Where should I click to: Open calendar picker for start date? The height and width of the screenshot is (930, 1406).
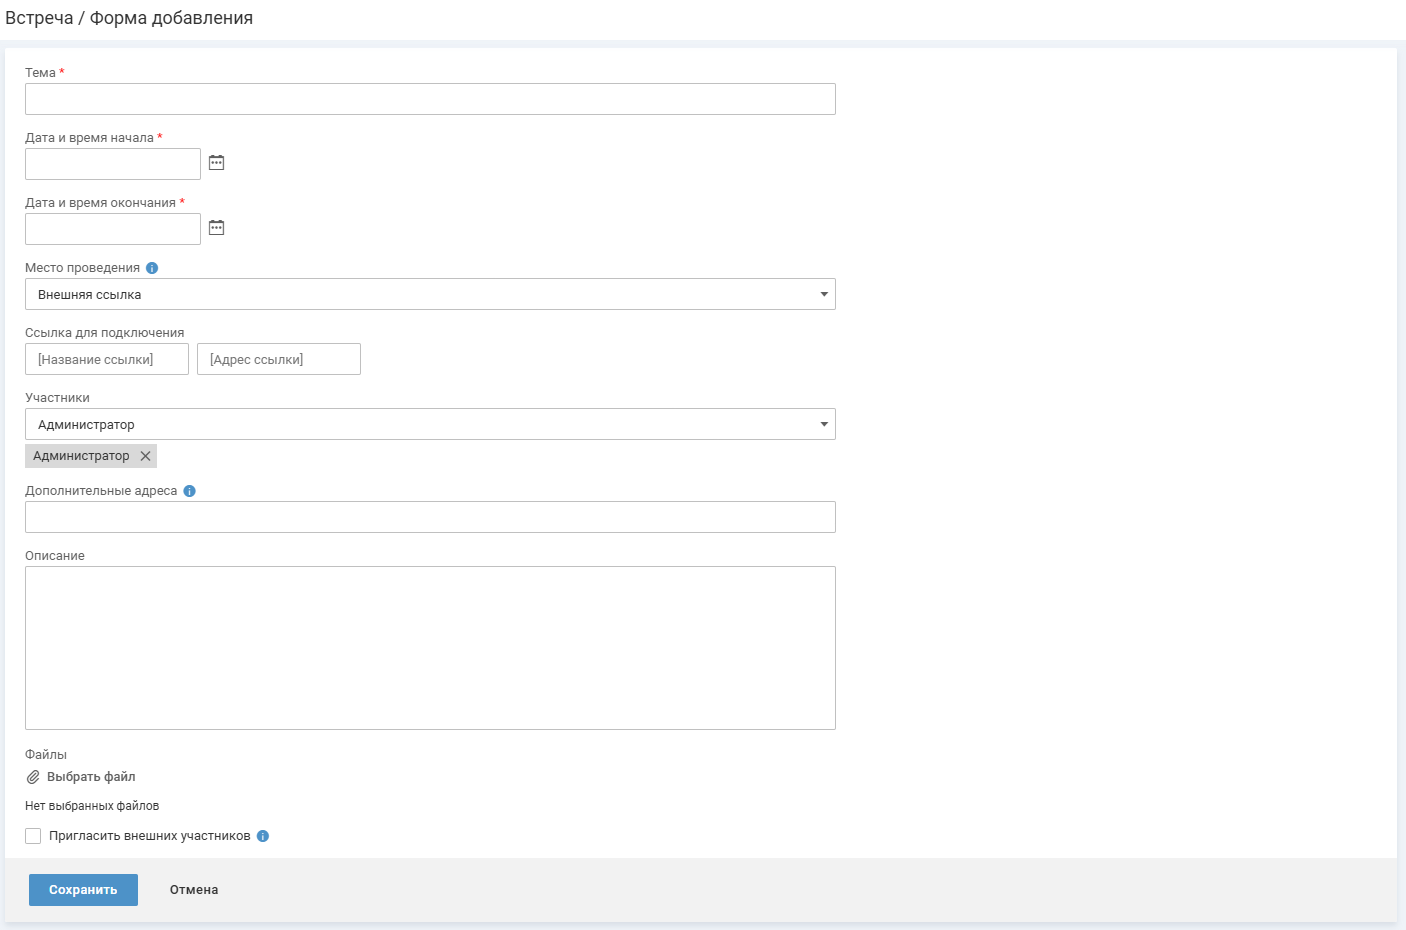[216, 163]
